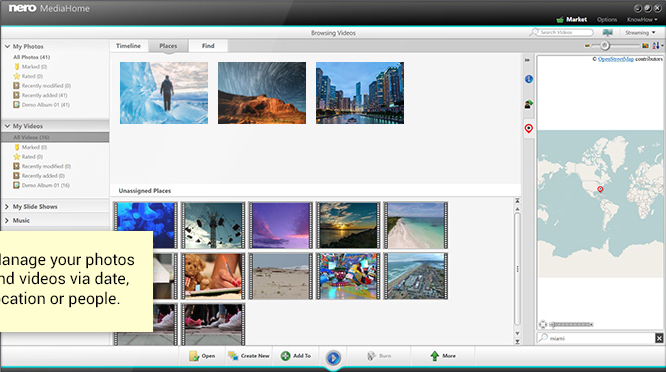Follow the OpenStreetMap link
Screen dimensions: 666x372
click(615, 59)
